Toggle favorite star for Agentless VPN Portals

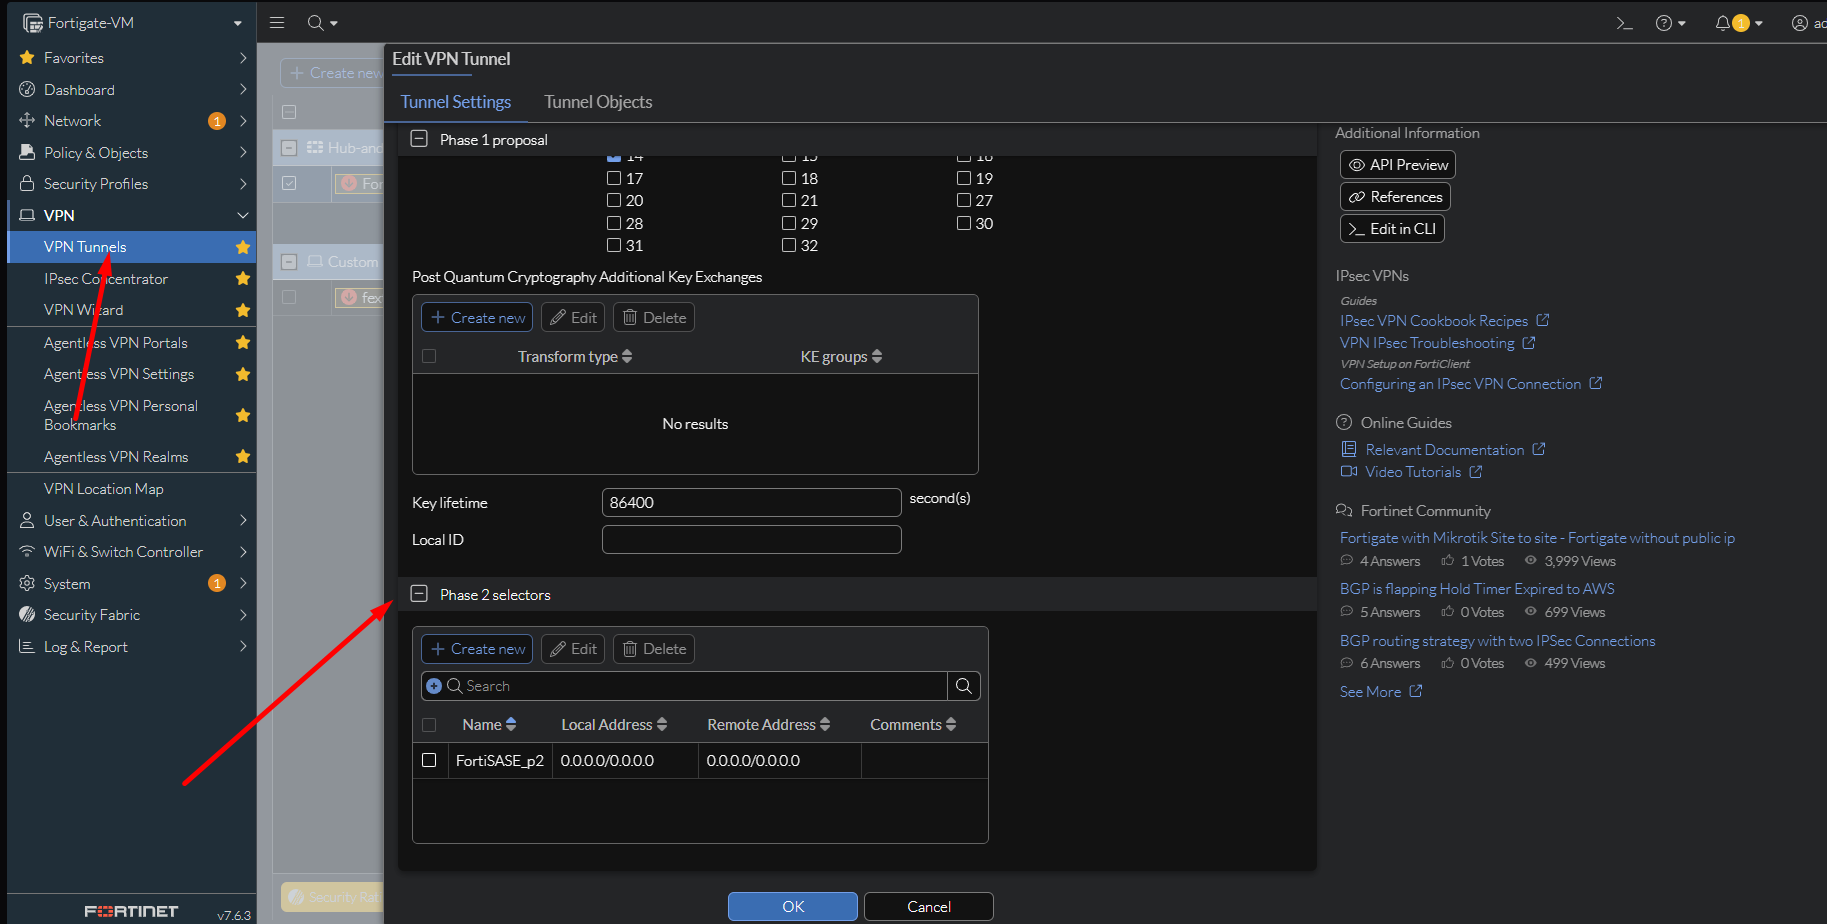(x=243, y=342)
